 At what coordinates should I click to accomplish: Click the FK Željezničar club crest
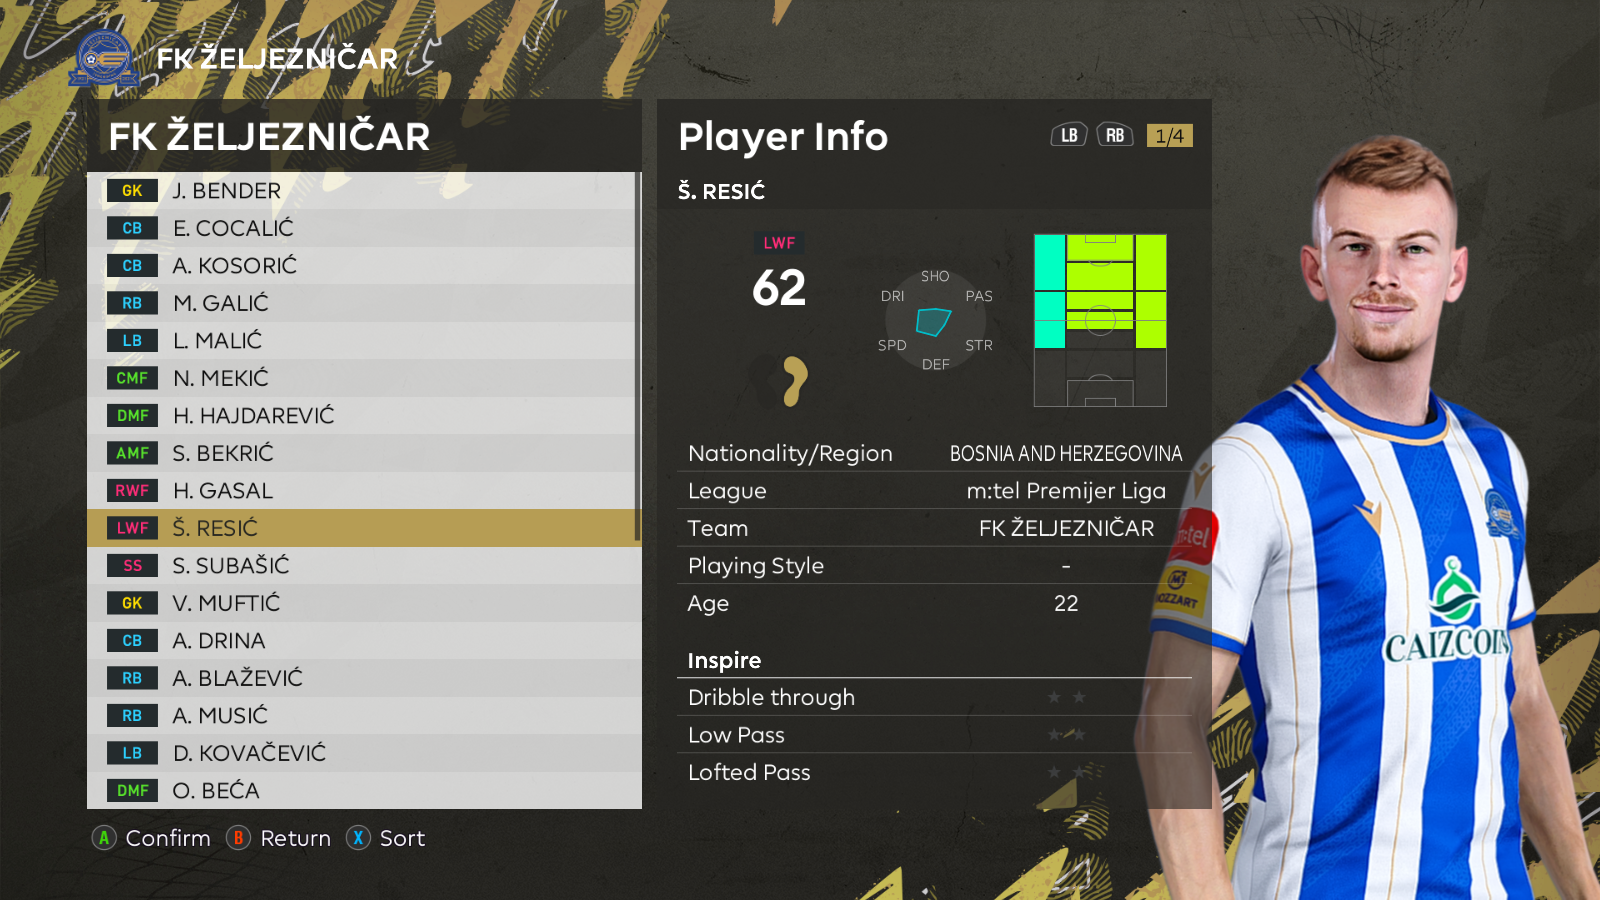104,58
